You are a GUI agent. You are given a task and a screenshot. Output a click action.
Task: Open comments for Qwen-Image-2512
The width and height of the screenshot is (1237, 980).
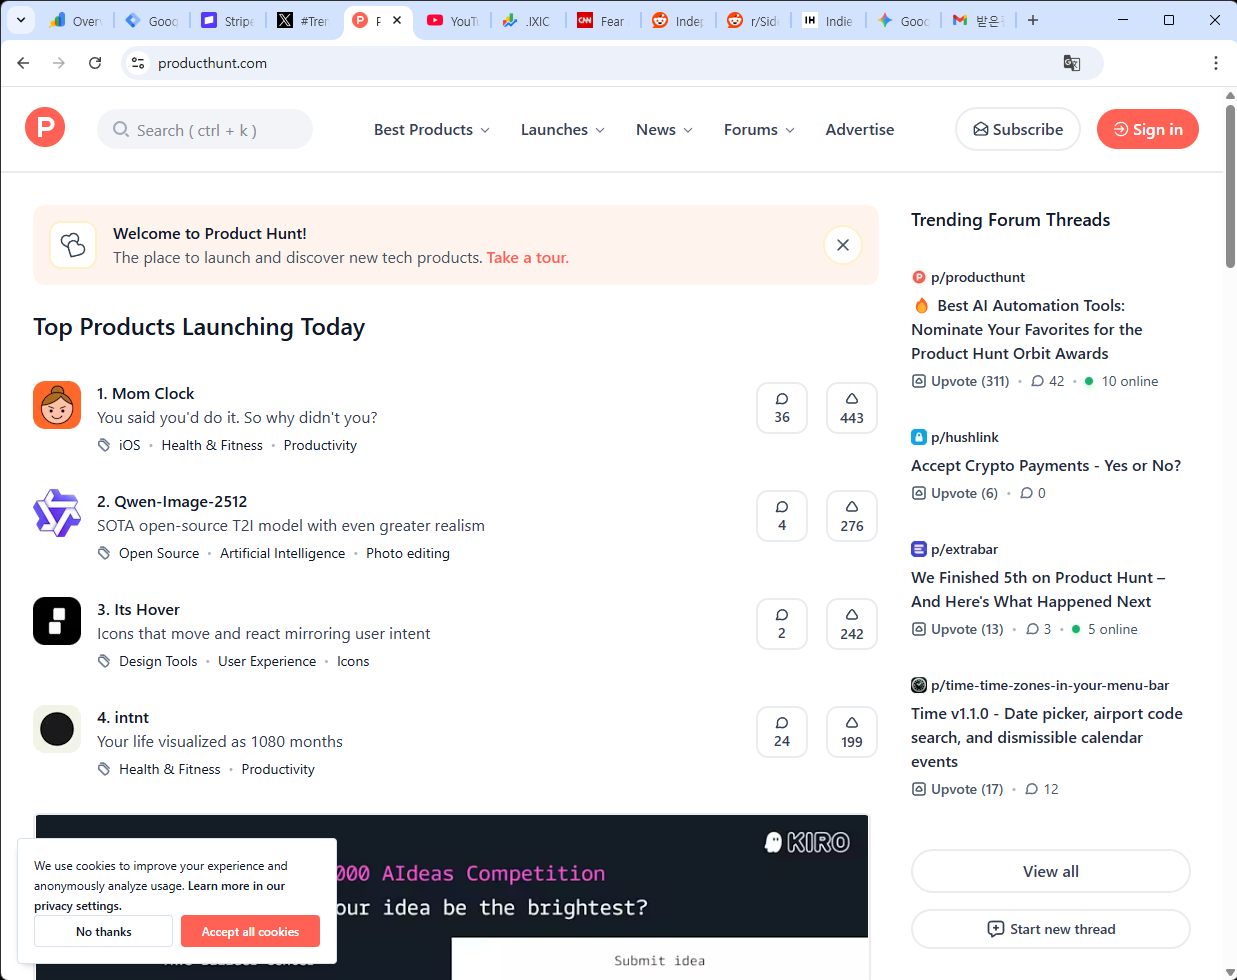tap(781, 516)
